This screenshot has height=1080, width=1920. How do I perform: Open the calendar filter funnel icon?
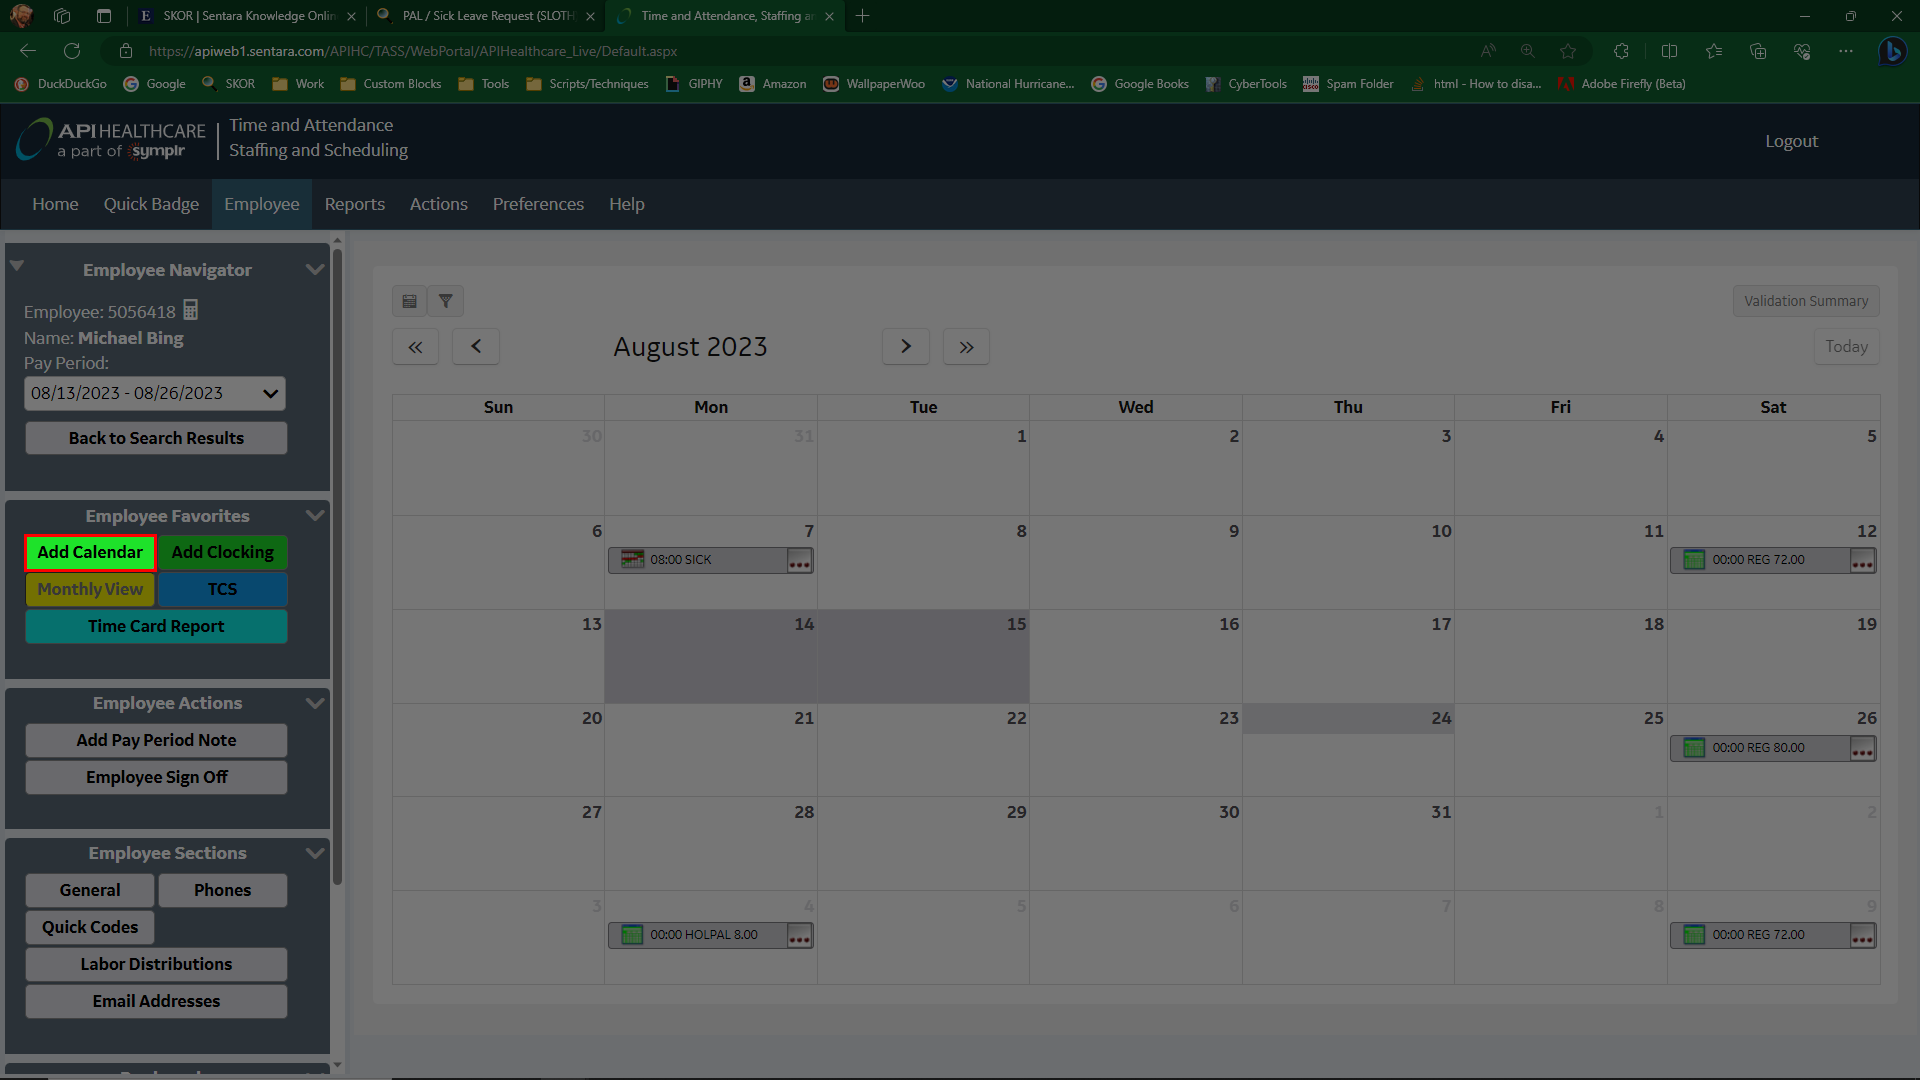[x=446, y=301]
